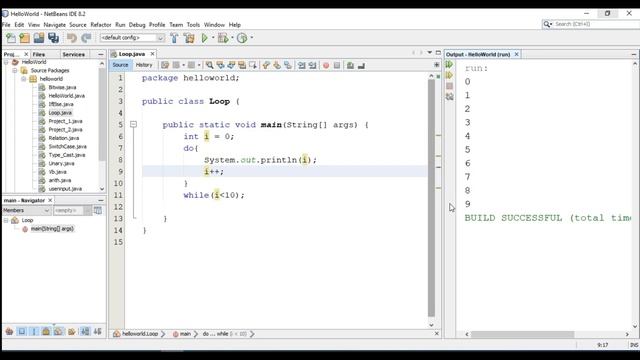Image resolution: width=640 pixels, height=360 pixels.
Task: Click the Find Selection magnifier icon
Action: pyautogui.click(x=209, y=65)
